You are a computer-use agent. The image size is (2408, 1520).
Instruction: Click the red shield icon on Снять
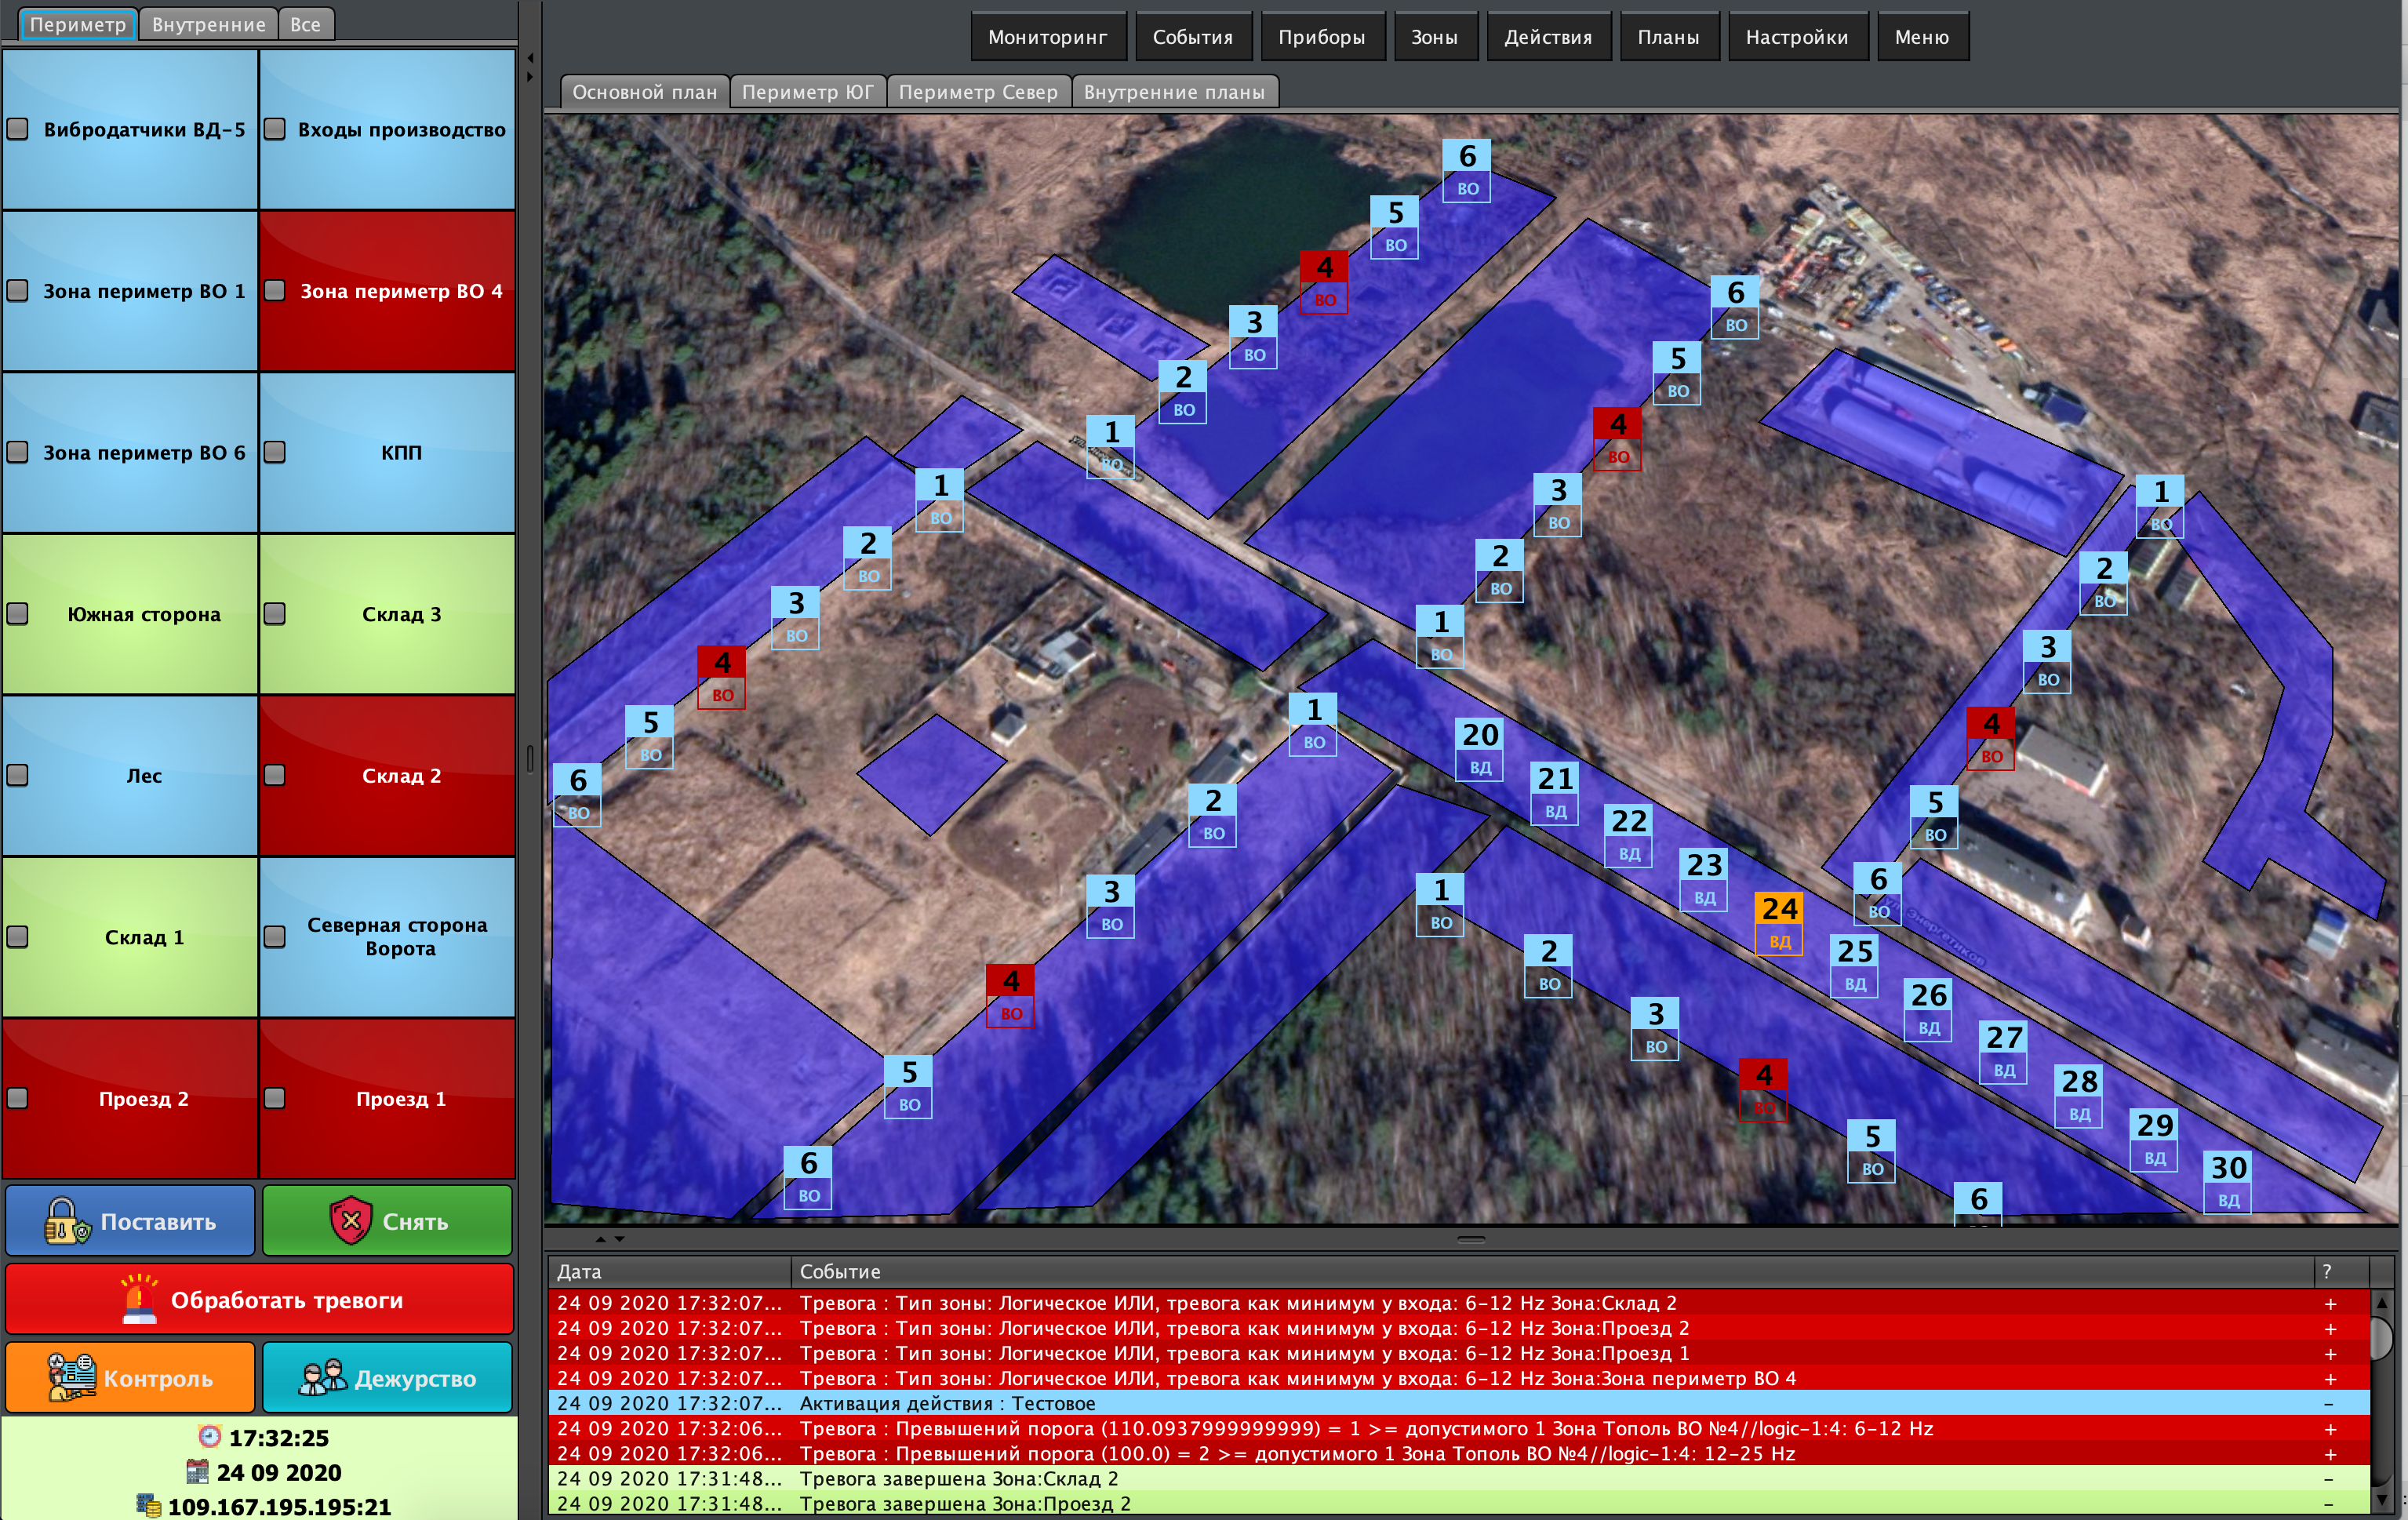pyautogui.click(x=351, y=1221)
